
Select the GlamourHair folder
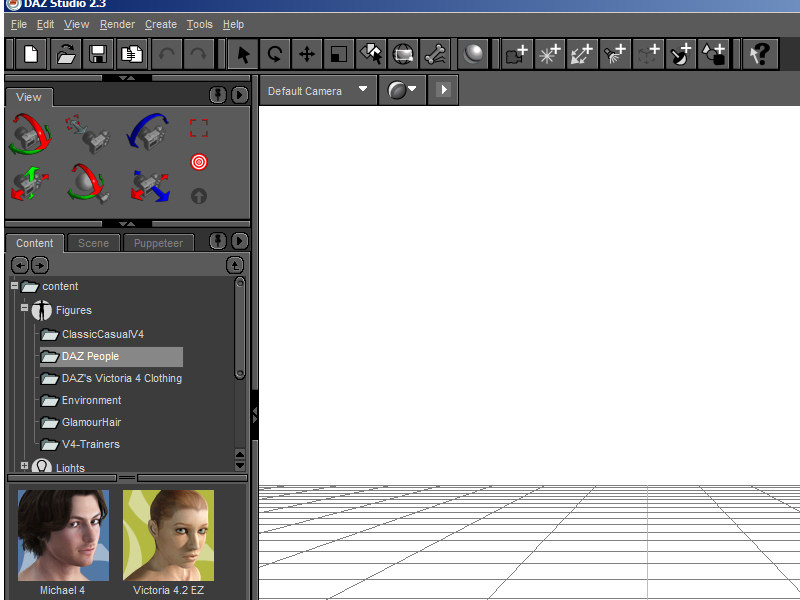pyautogui.click(x=91, y=422)
